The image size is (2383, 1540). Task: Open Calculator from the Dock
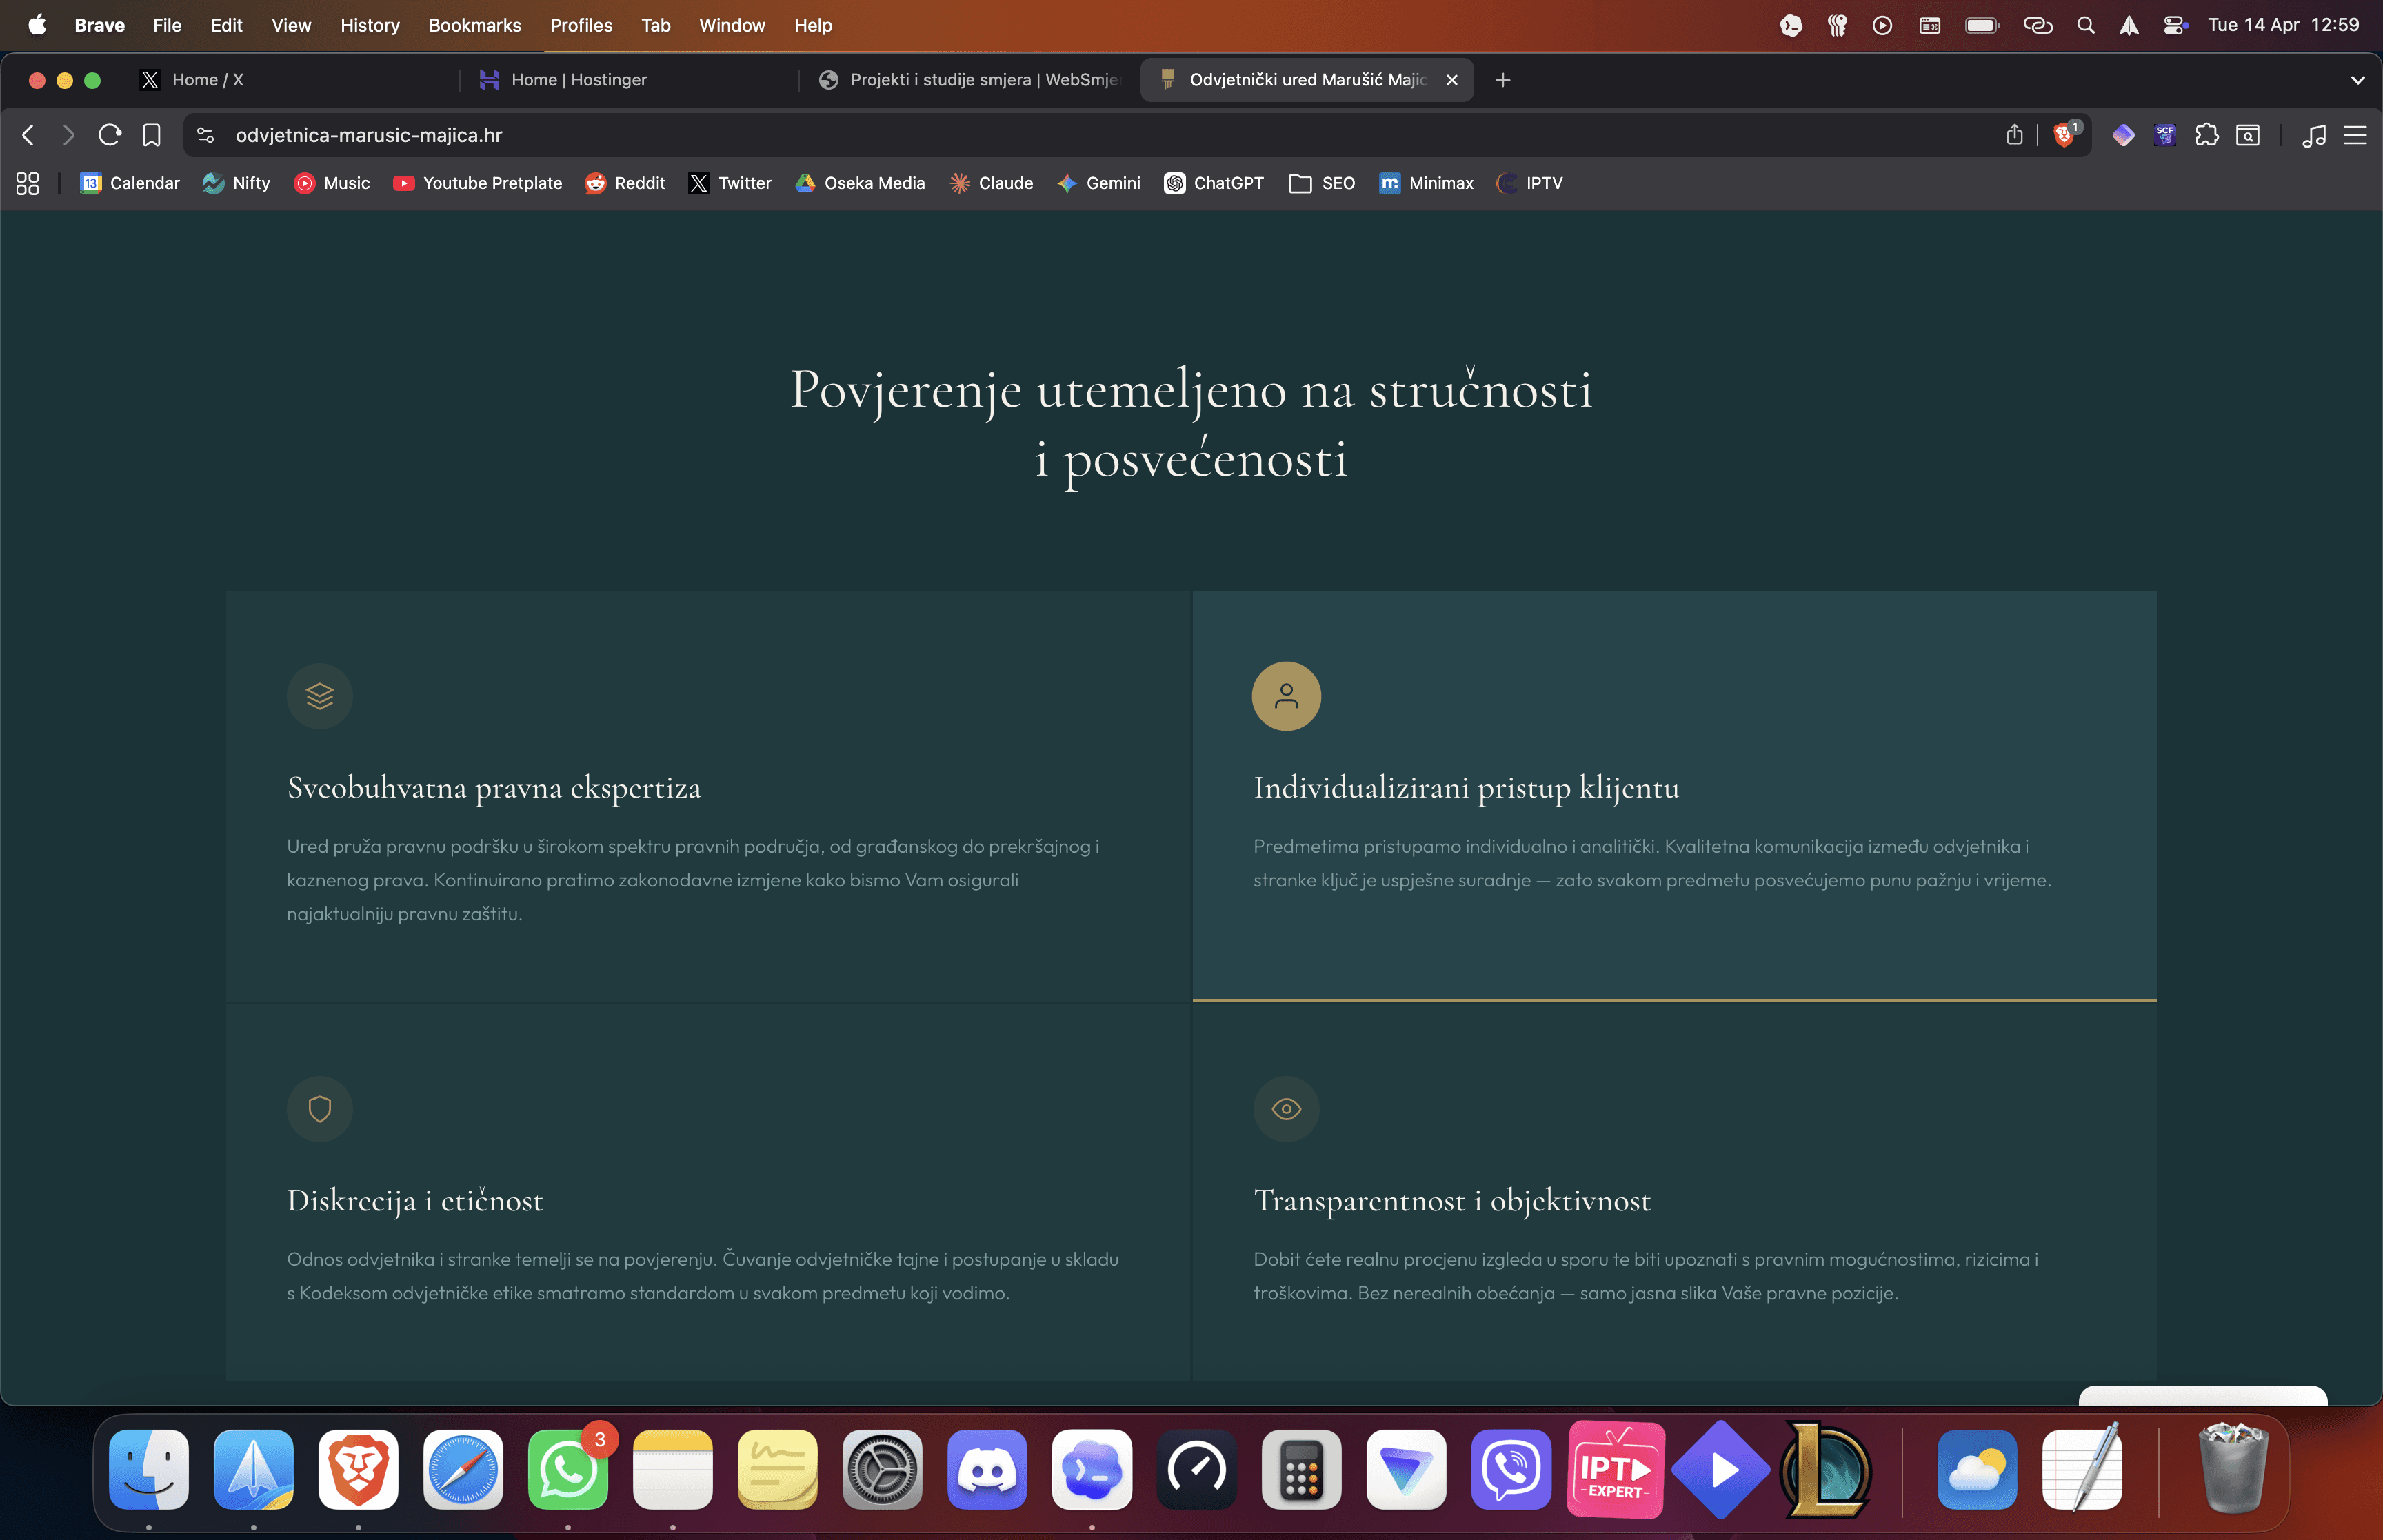point(1301,1470)
